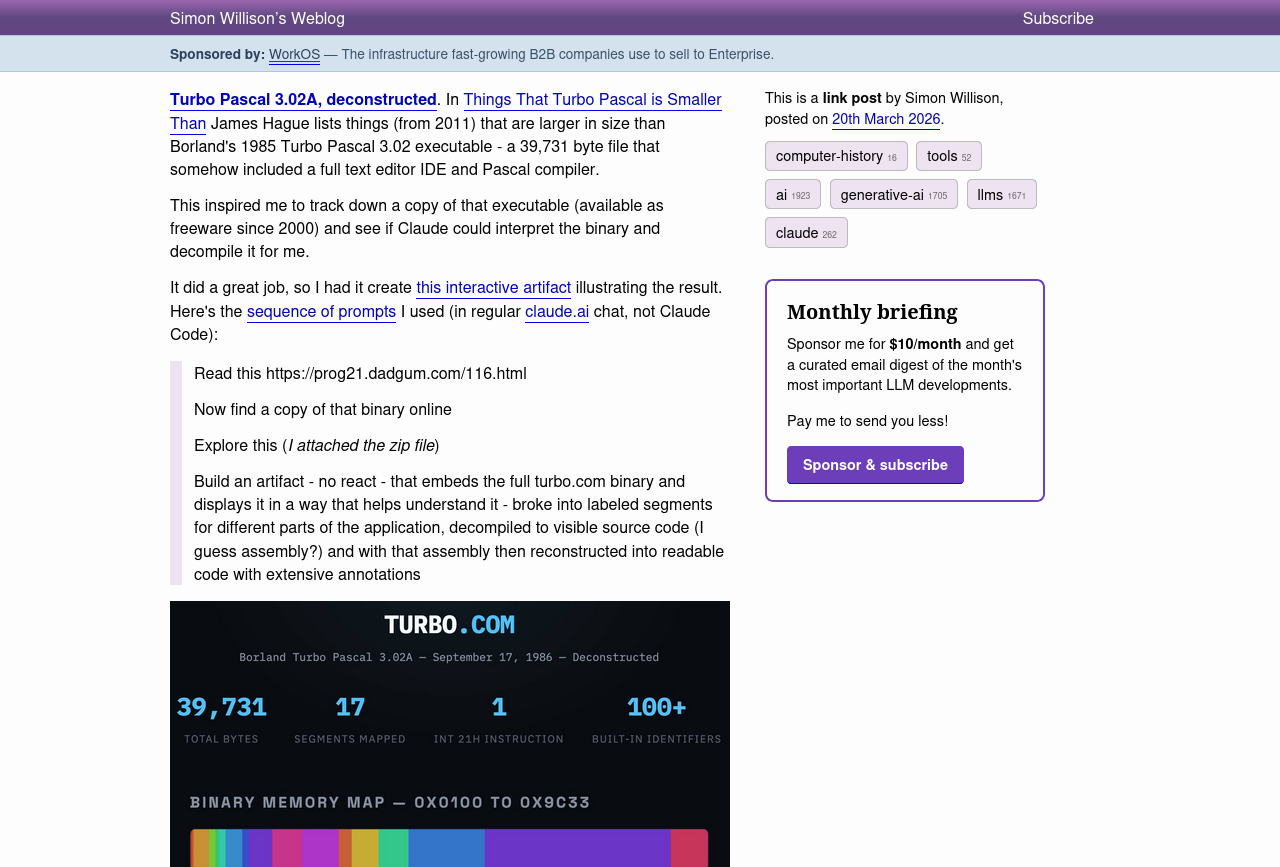
Task: Open Simon Willison's Weblog home link
Action: (x=257, y=18)
